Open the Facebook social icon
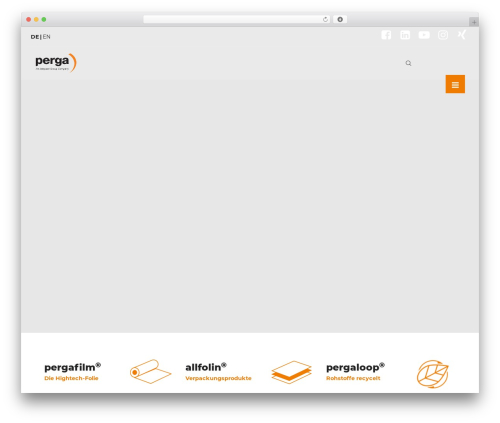Image resolution: width=500 pixels, height=423 pixels. click(386, 35)
